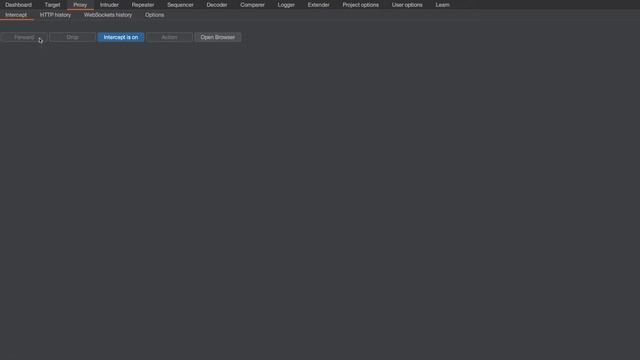Screen dimensions: 640x360
Task: Select the Proxy tab
Action: [x=80, y=5]
